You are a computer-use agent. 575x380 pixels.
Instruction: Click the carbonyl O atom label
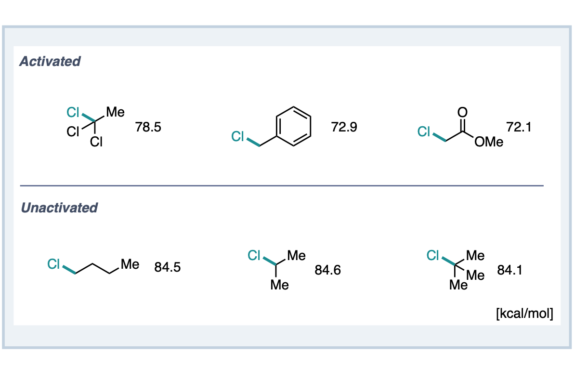coord(462,112)
